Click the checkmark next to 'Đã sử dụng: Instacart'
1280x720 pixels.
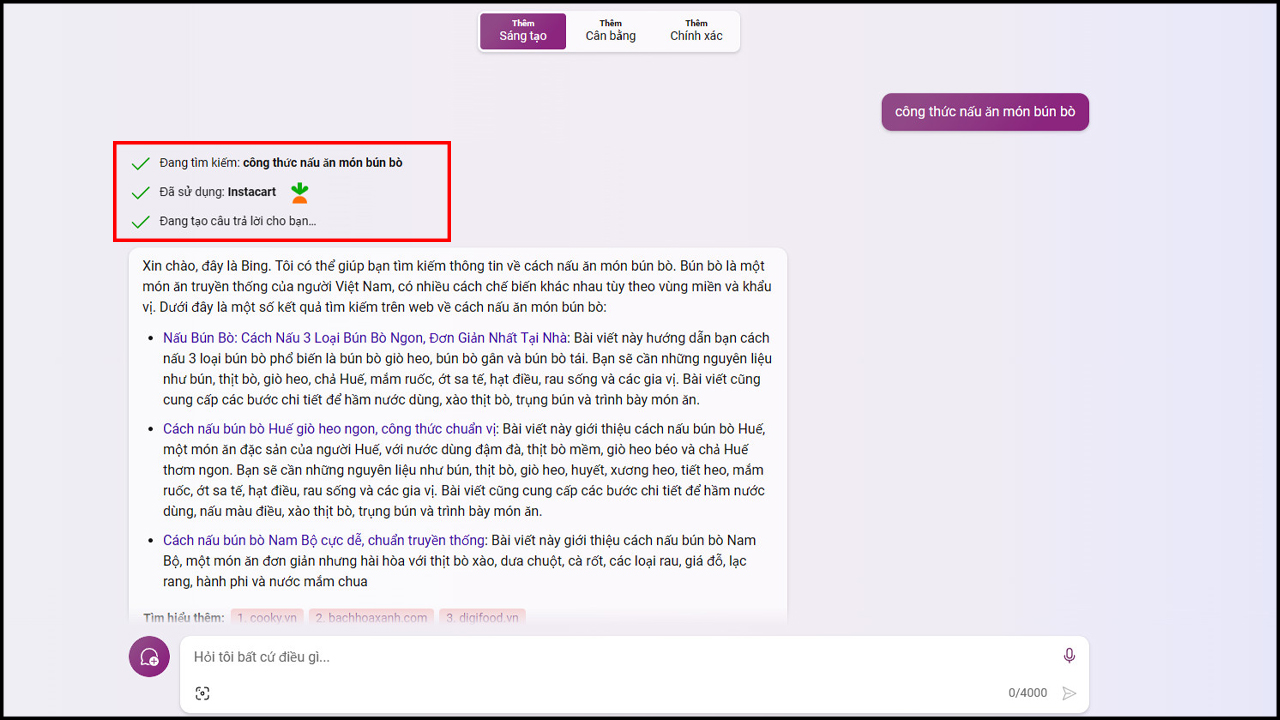tap(139, 192)
